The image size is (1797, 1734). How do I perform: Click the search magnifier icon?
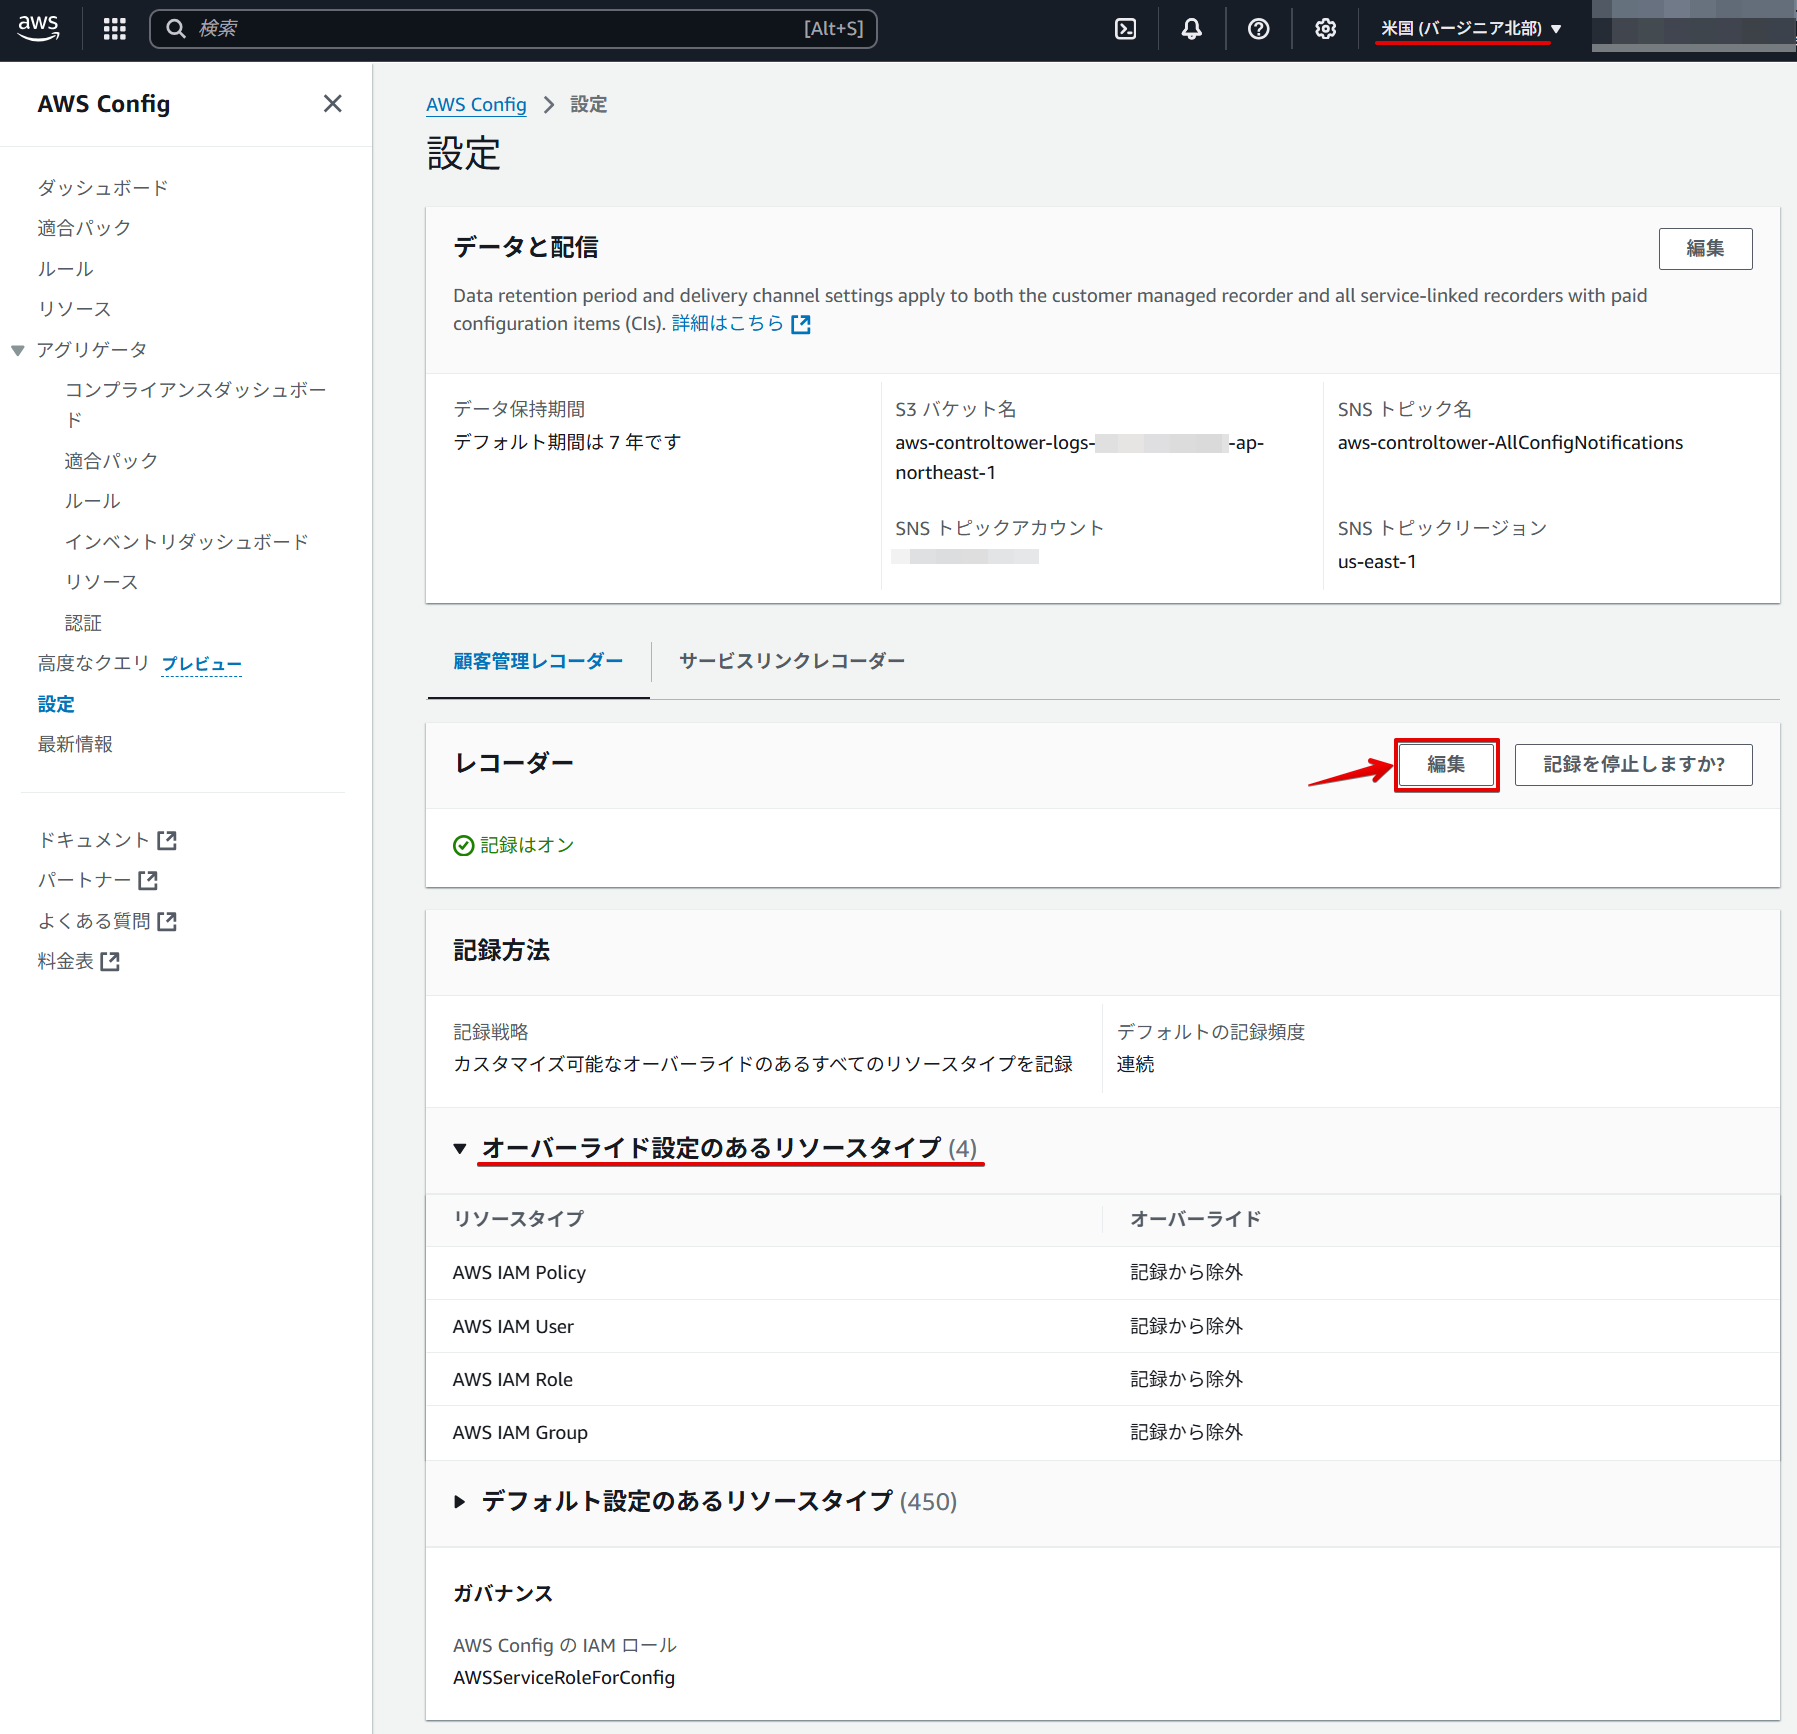click(176, 29)
